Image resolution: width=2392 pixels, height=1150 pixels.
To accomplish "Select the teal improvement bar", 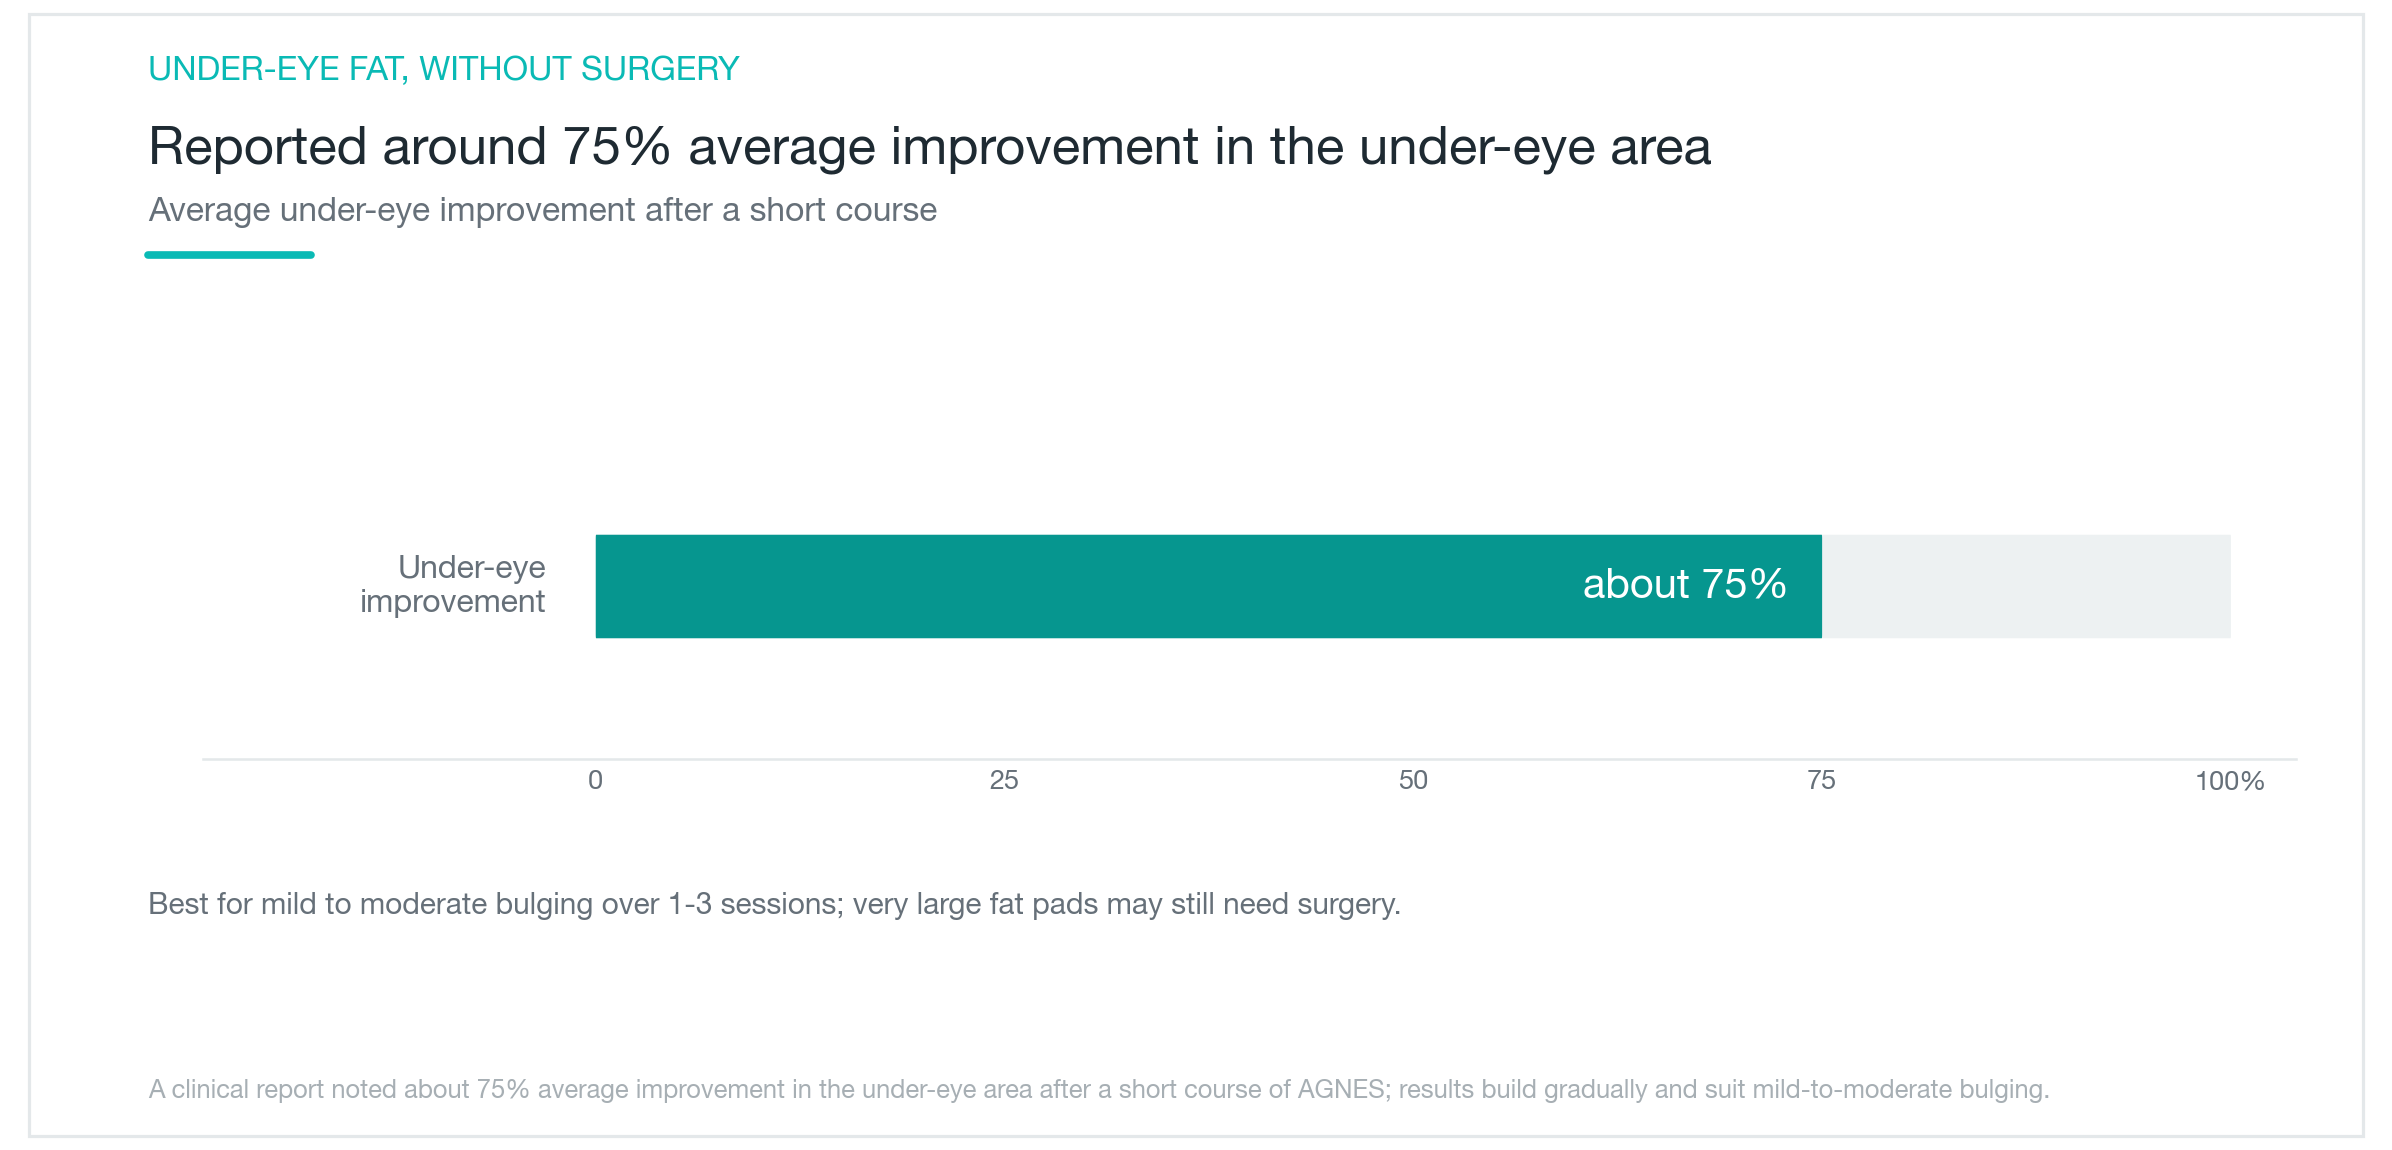I will coord(1208,586).
